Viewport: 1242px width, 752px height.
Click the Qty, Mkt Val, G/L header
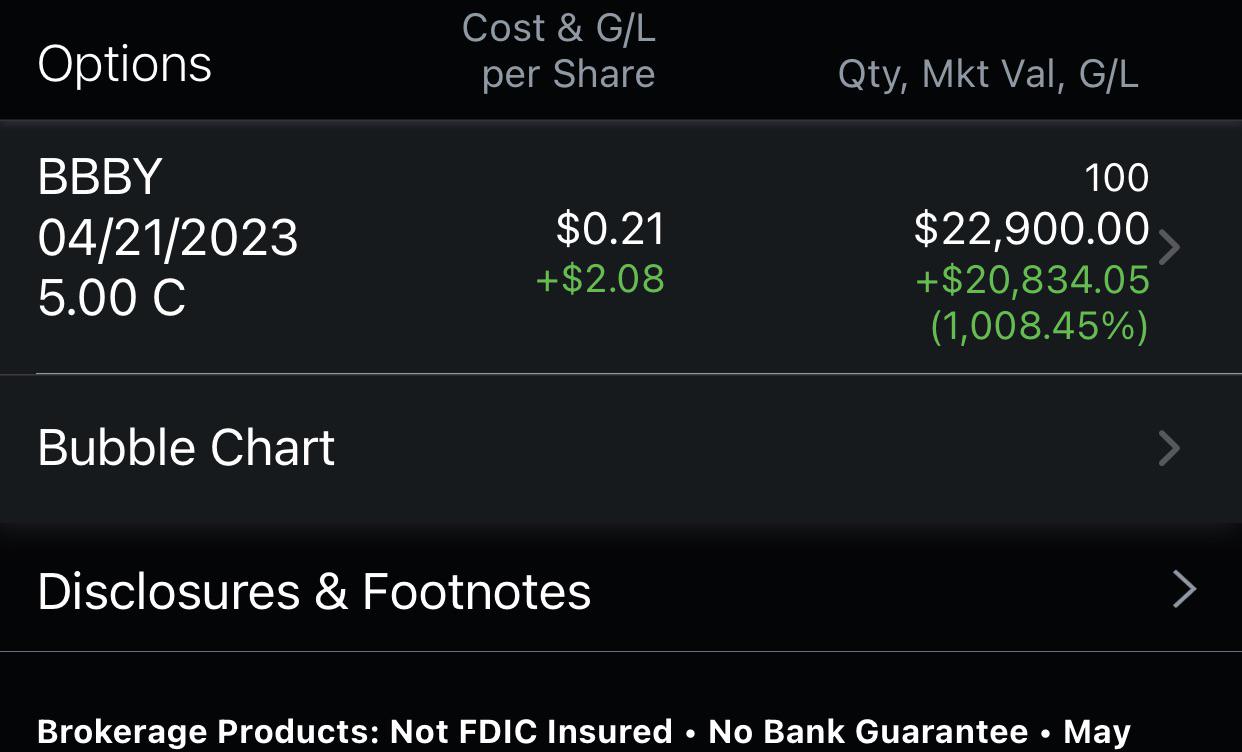click(x=988, y=75)
